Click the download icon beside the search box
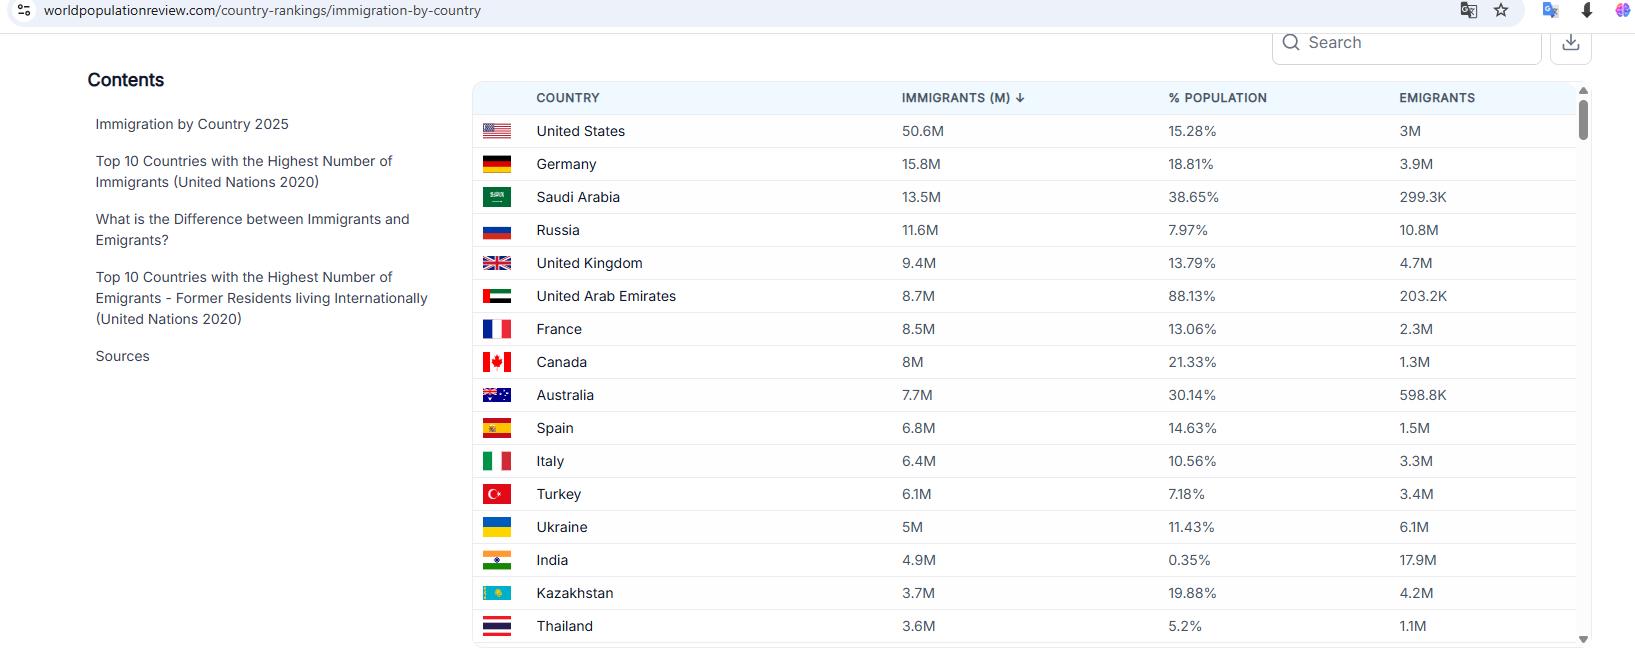The image size is (1635, 653). pos(1570,43)
